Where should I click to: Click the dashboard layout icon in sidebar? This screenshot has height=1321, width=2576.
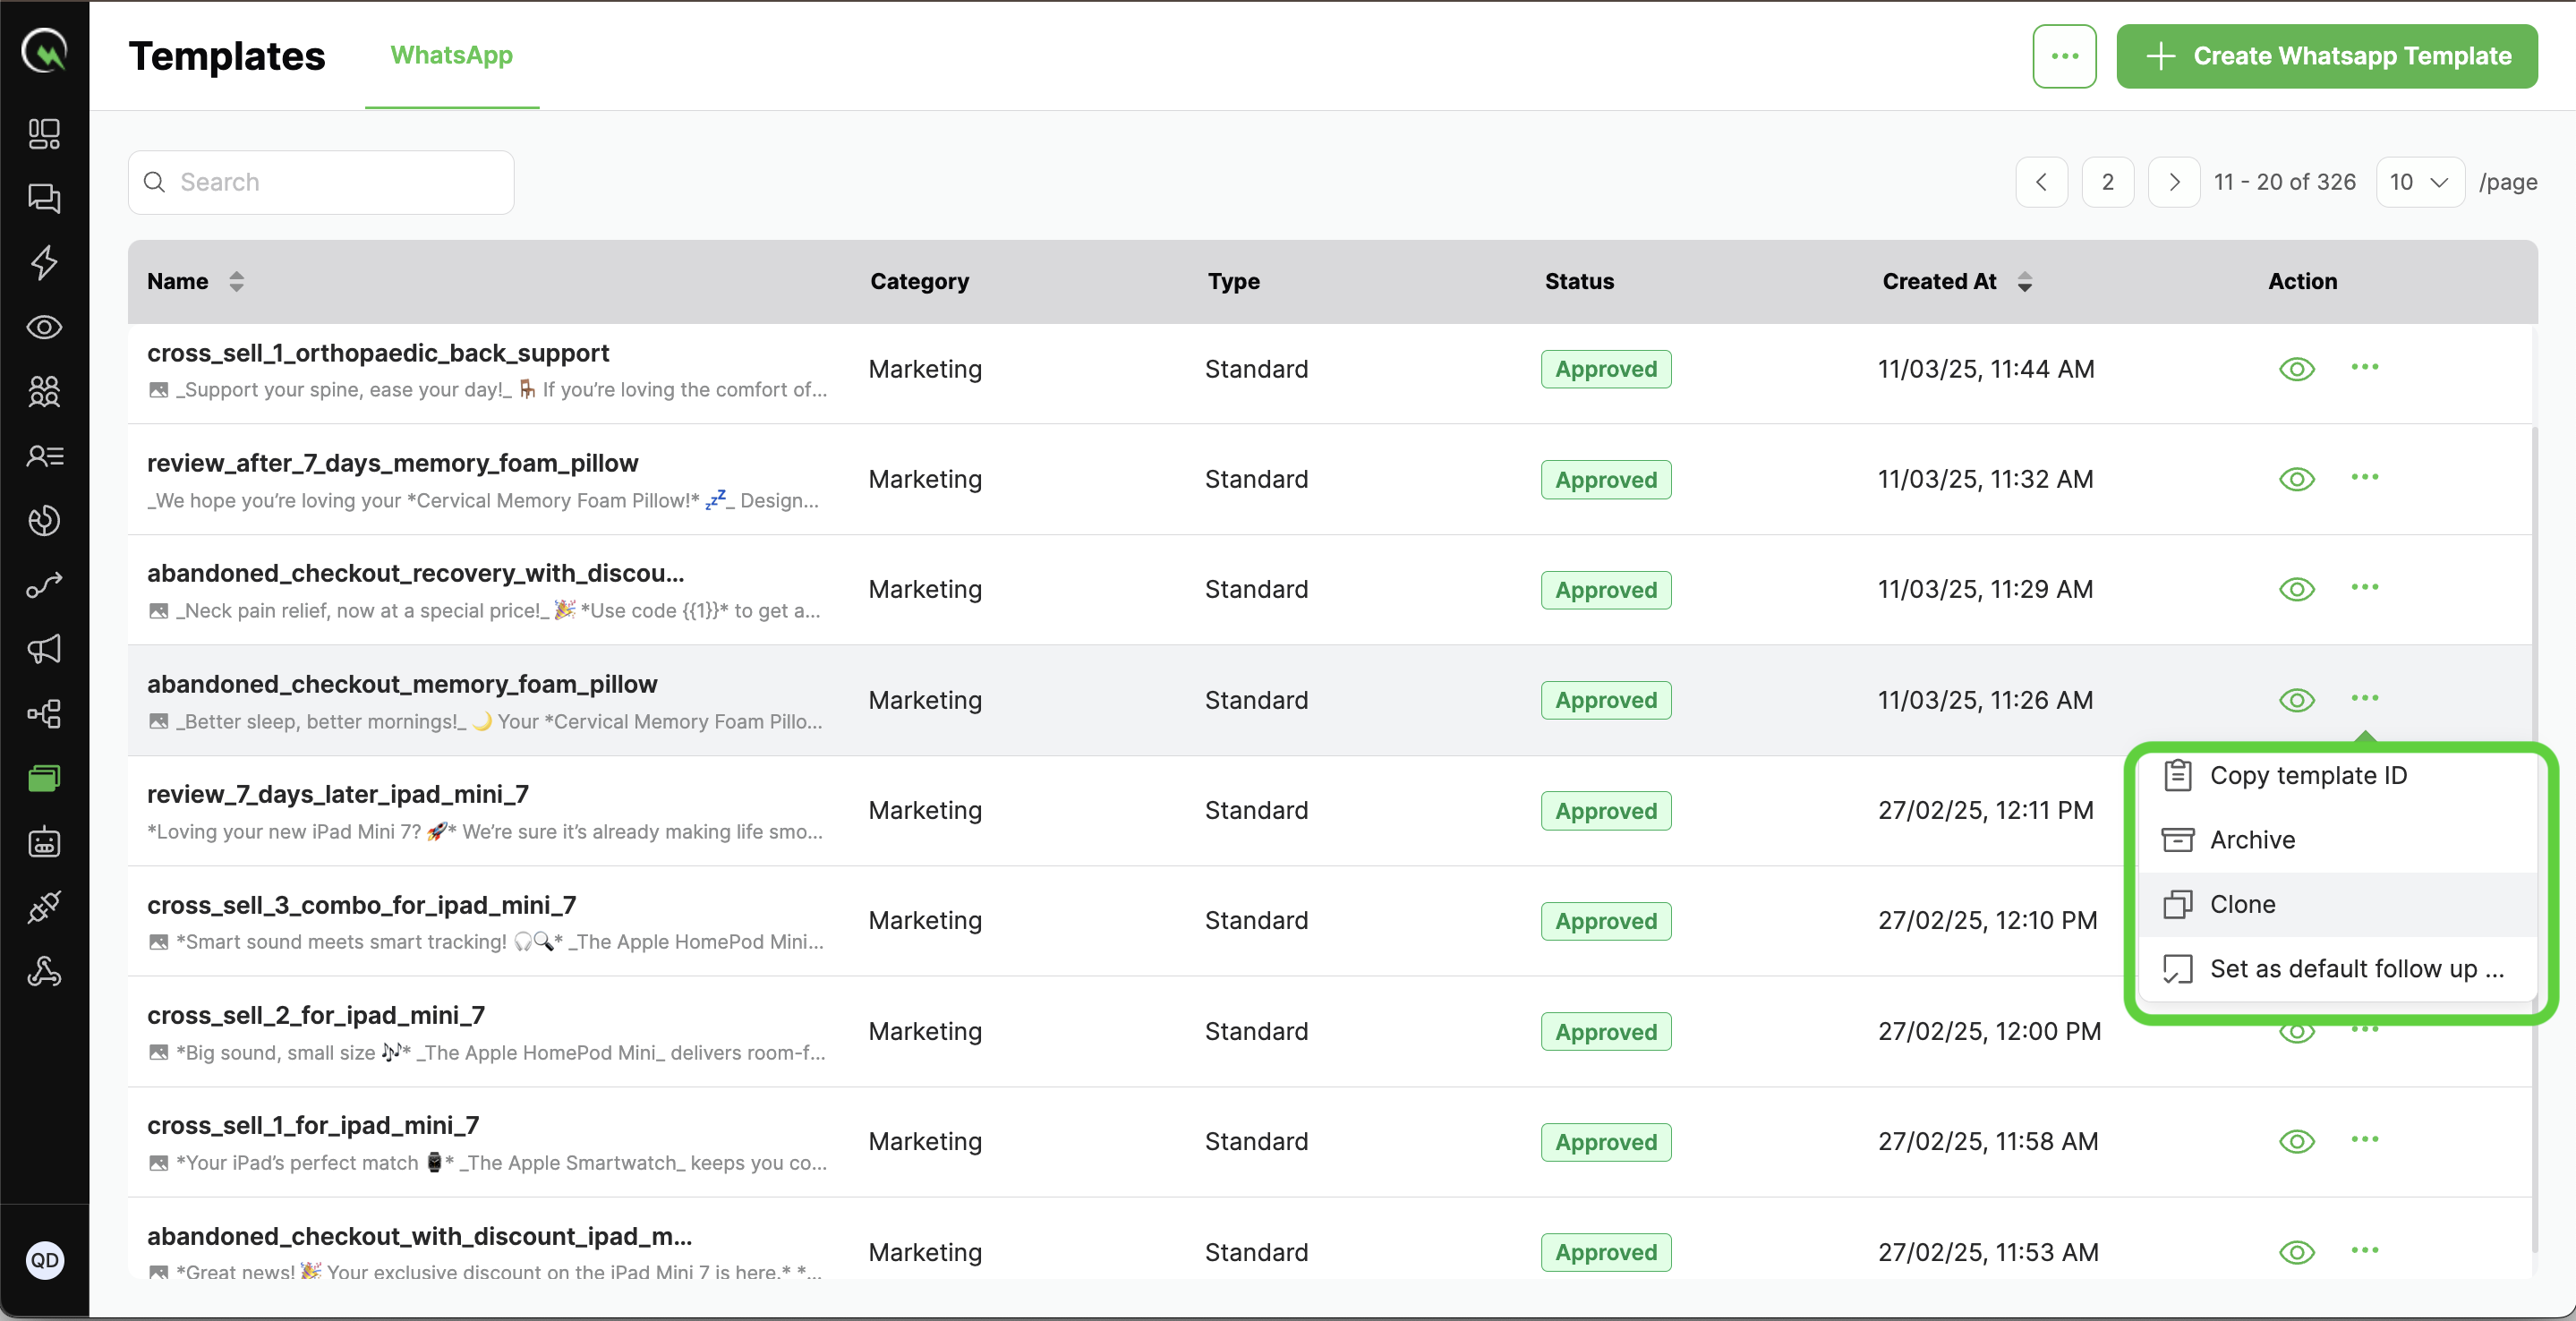(44, 134)
